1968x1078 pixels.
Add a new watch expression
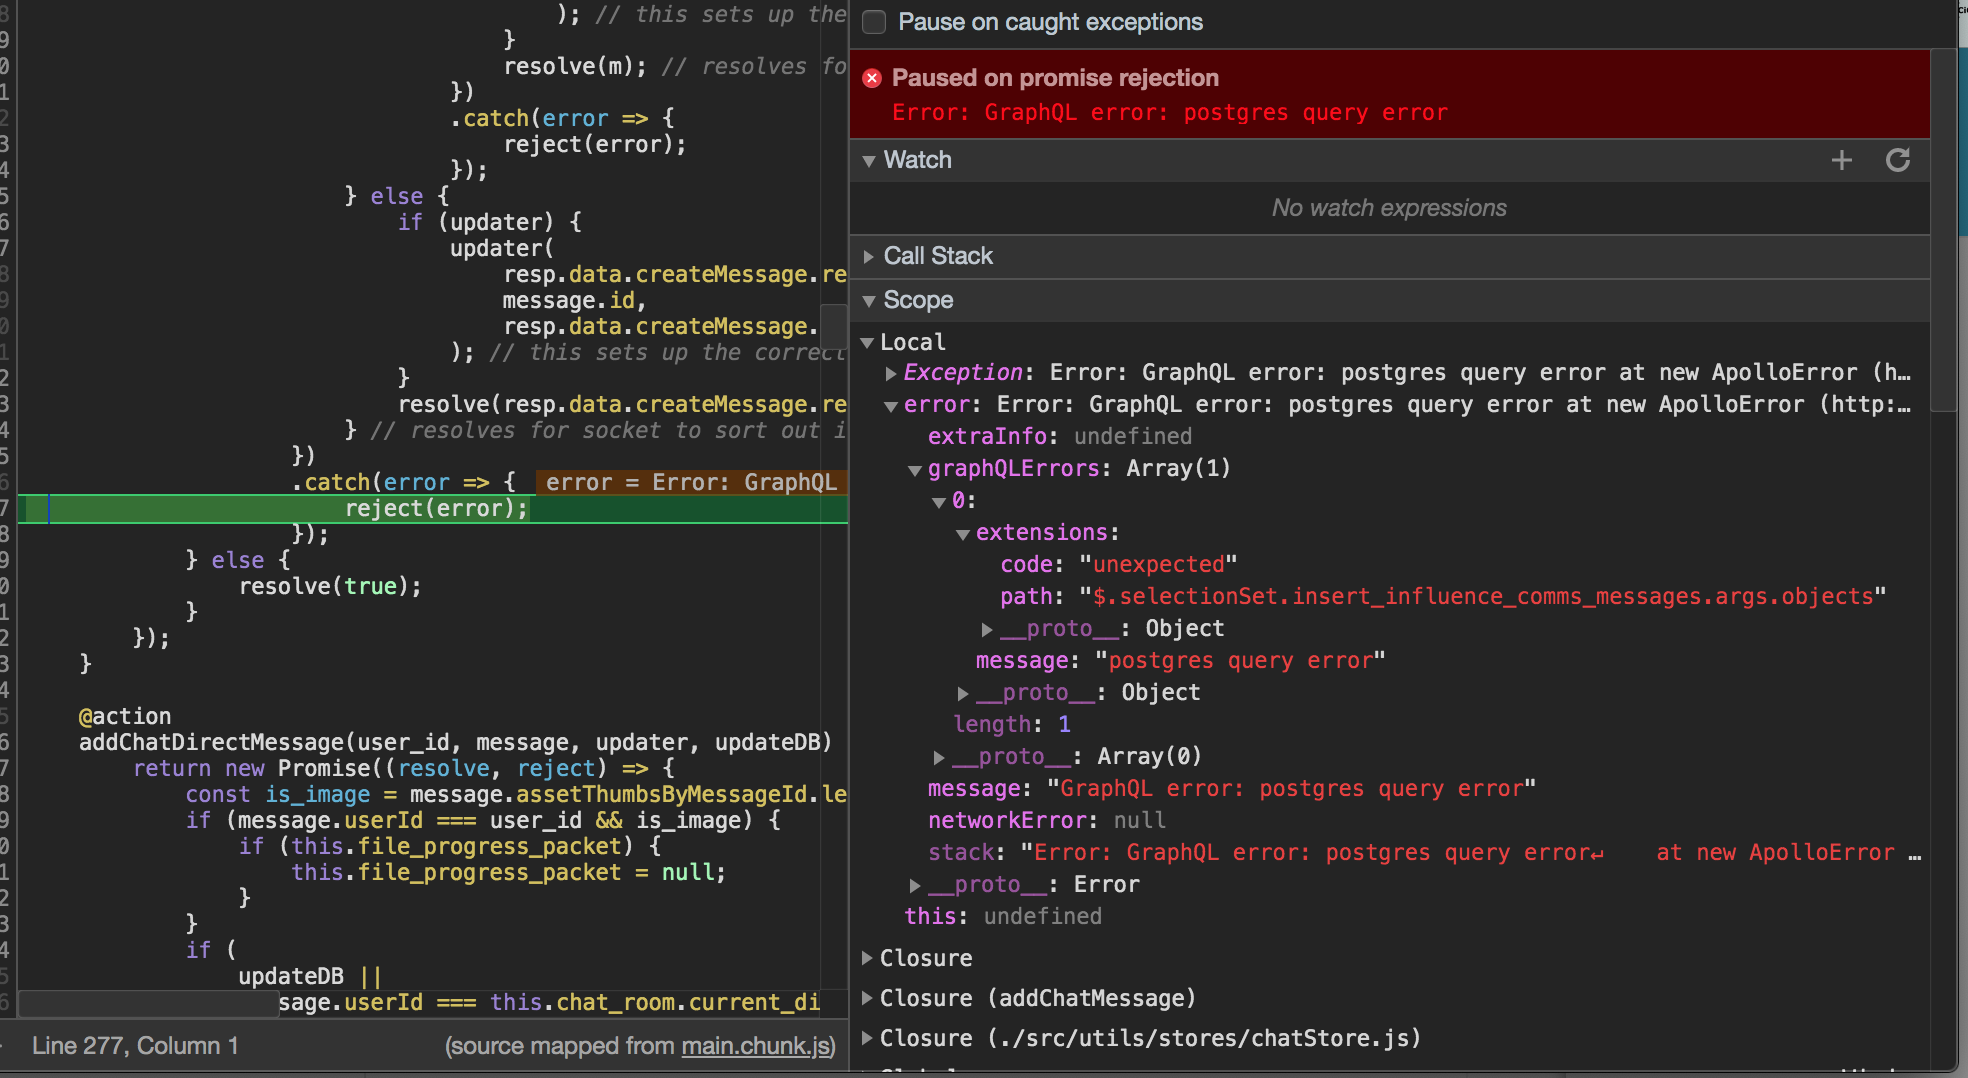1842,160
